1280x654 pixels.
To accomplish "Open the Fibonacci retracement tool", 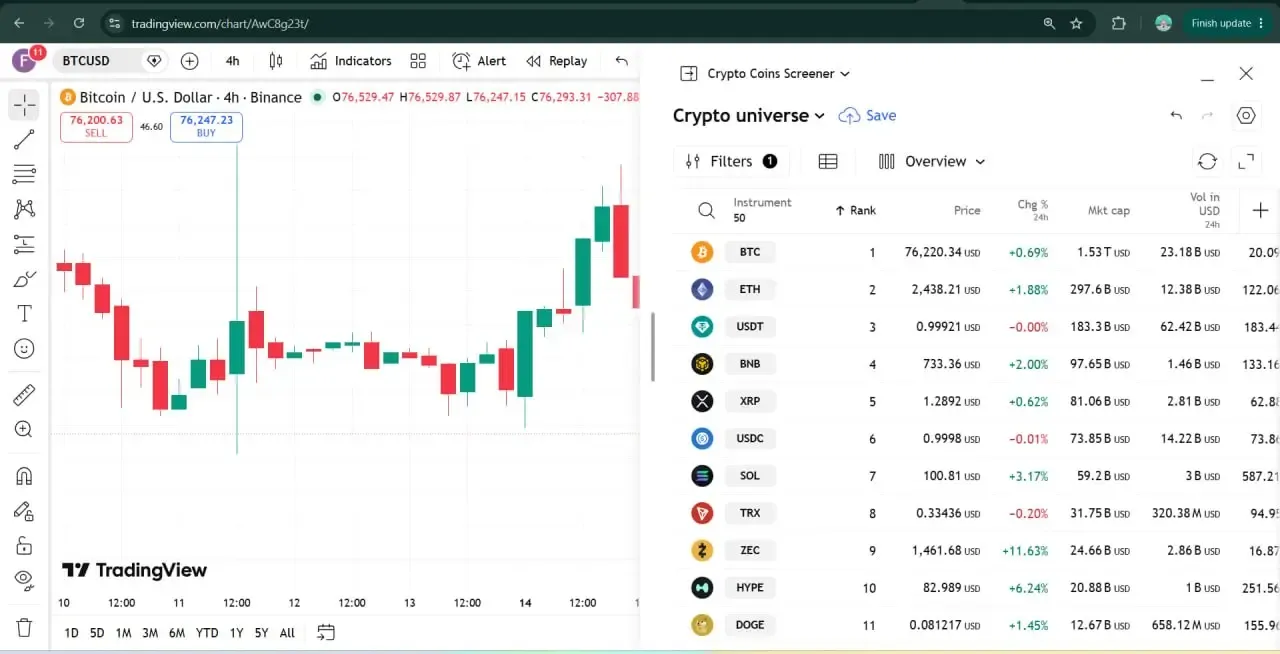I will click(x=24, y=174).
